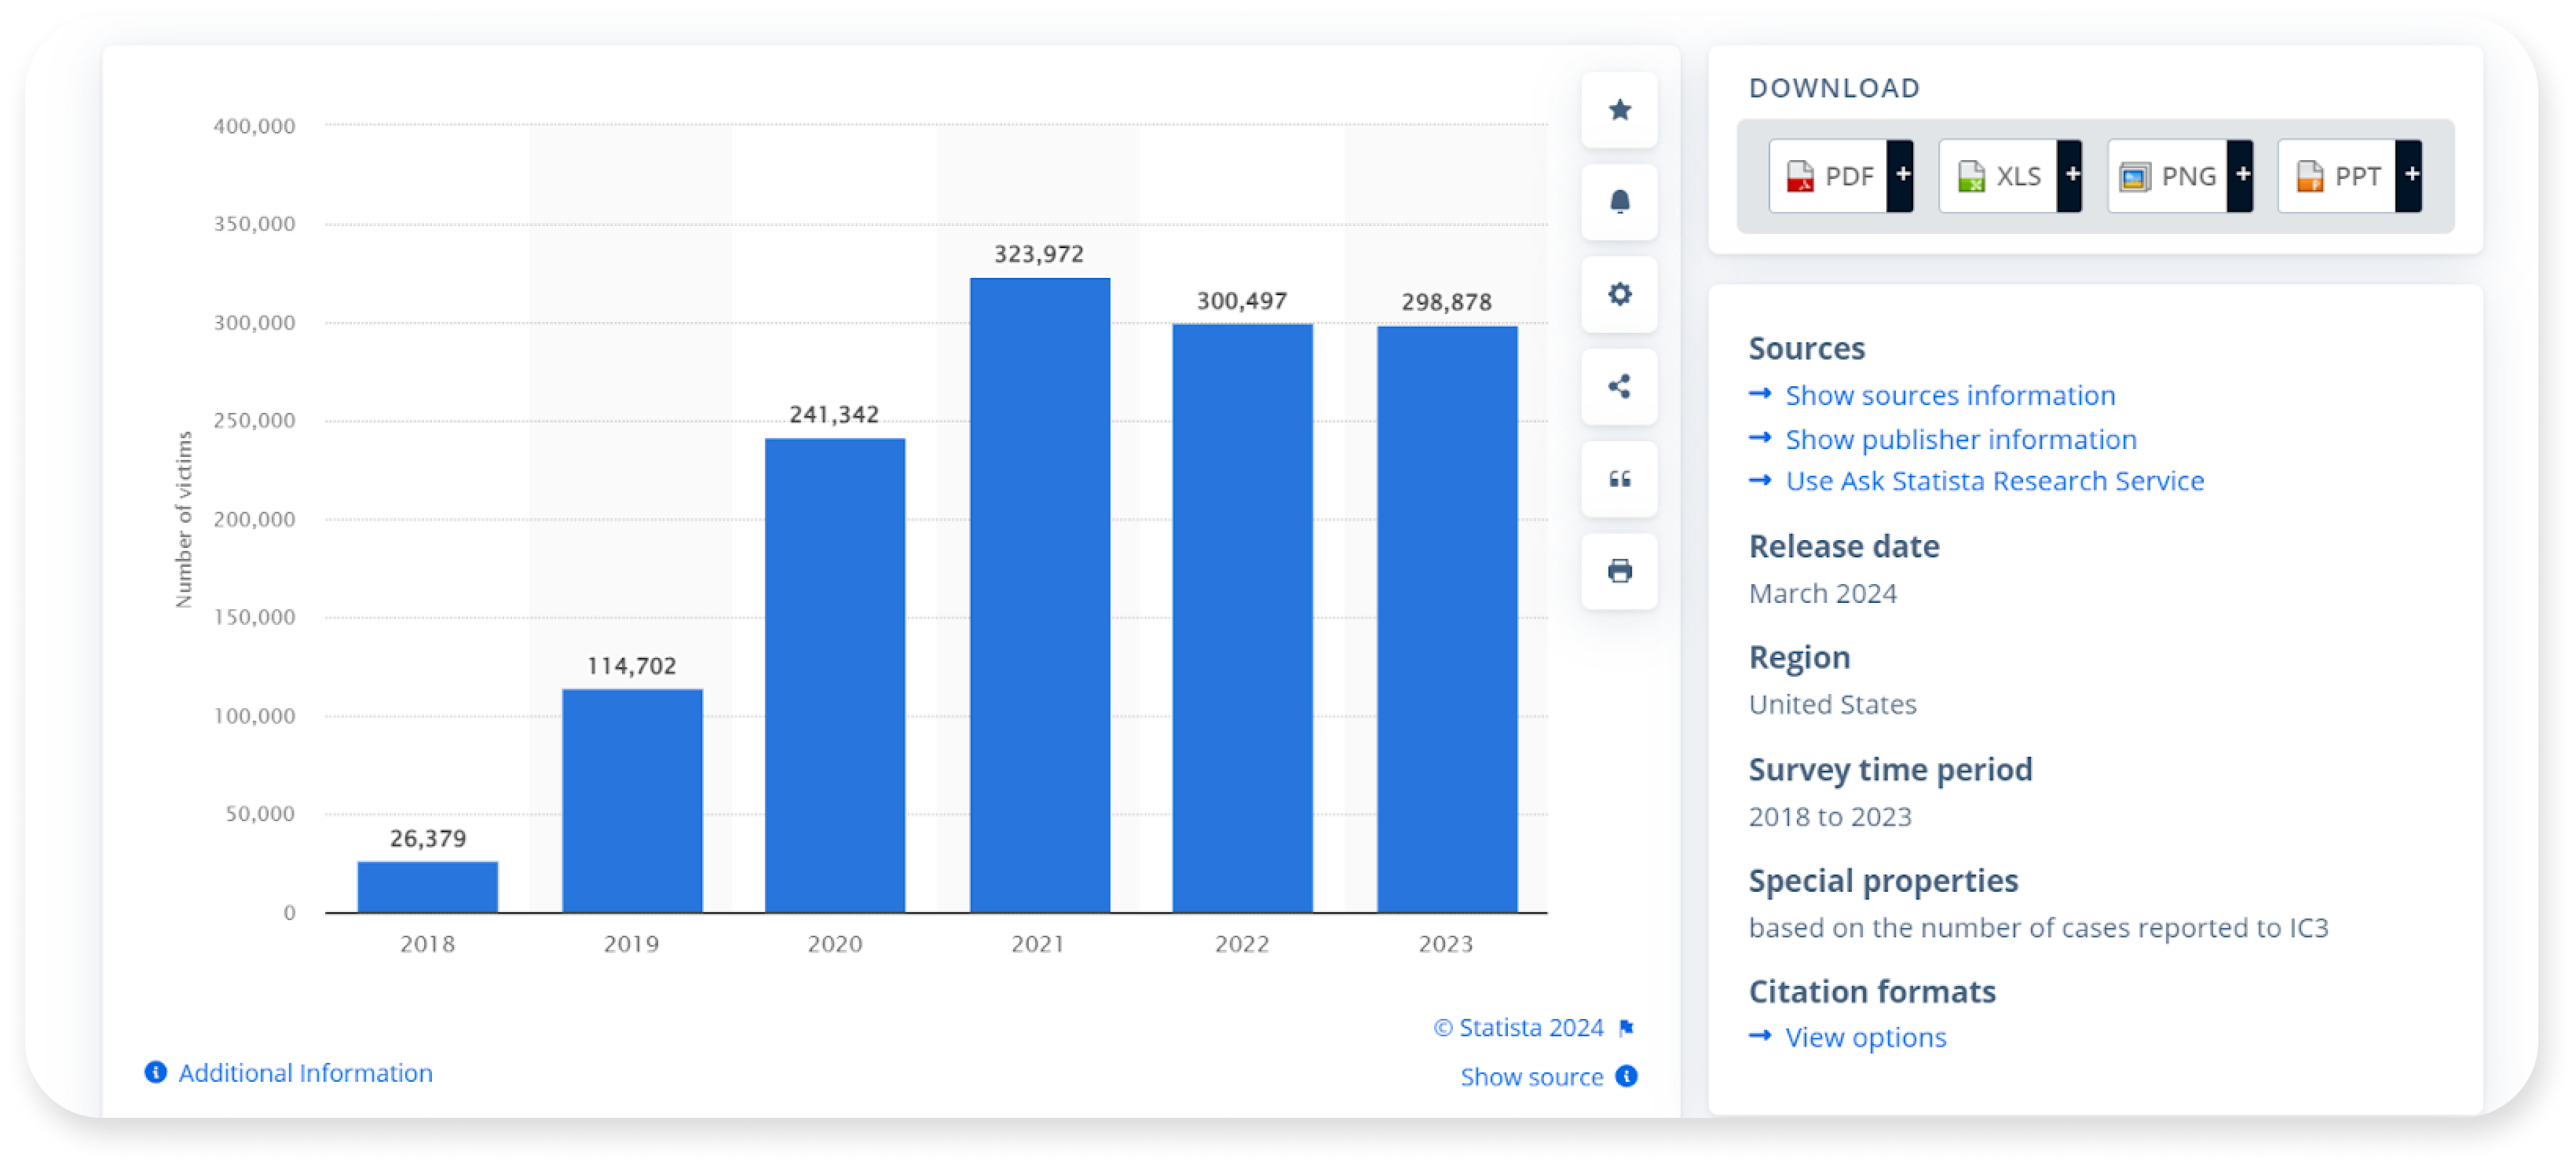Click the settings gear icon
The height and width of the screenshot is (1165, 2576).
[x=1622, y=293]
